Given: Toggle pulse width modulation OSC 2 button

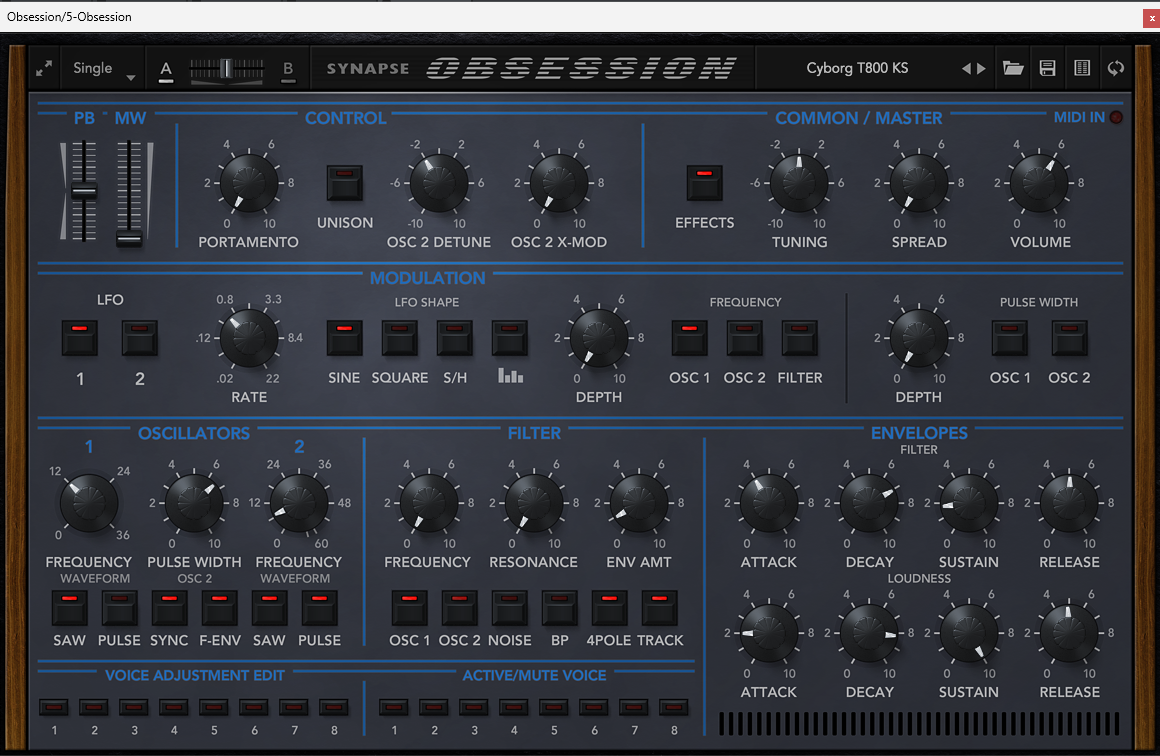Looking at the screenshot, I should coord(1070,338).
